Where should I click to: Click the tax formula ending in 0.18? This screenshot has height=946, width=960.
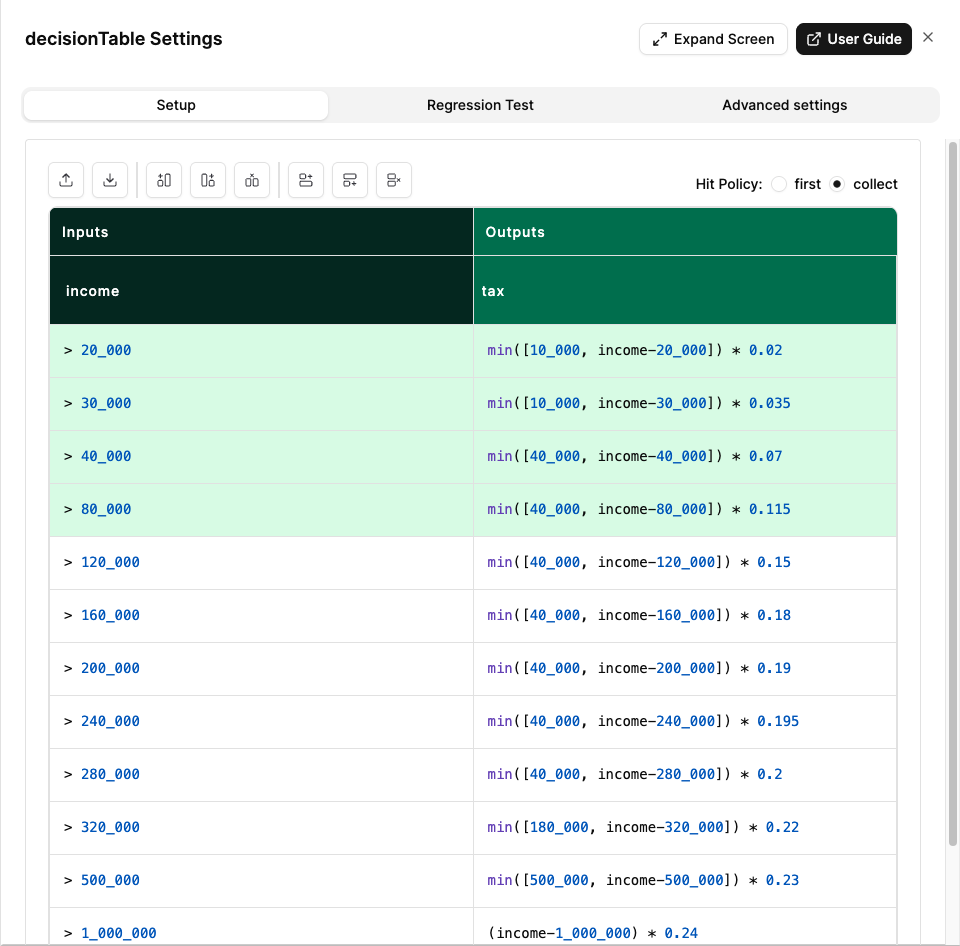[x=685, y=616]
